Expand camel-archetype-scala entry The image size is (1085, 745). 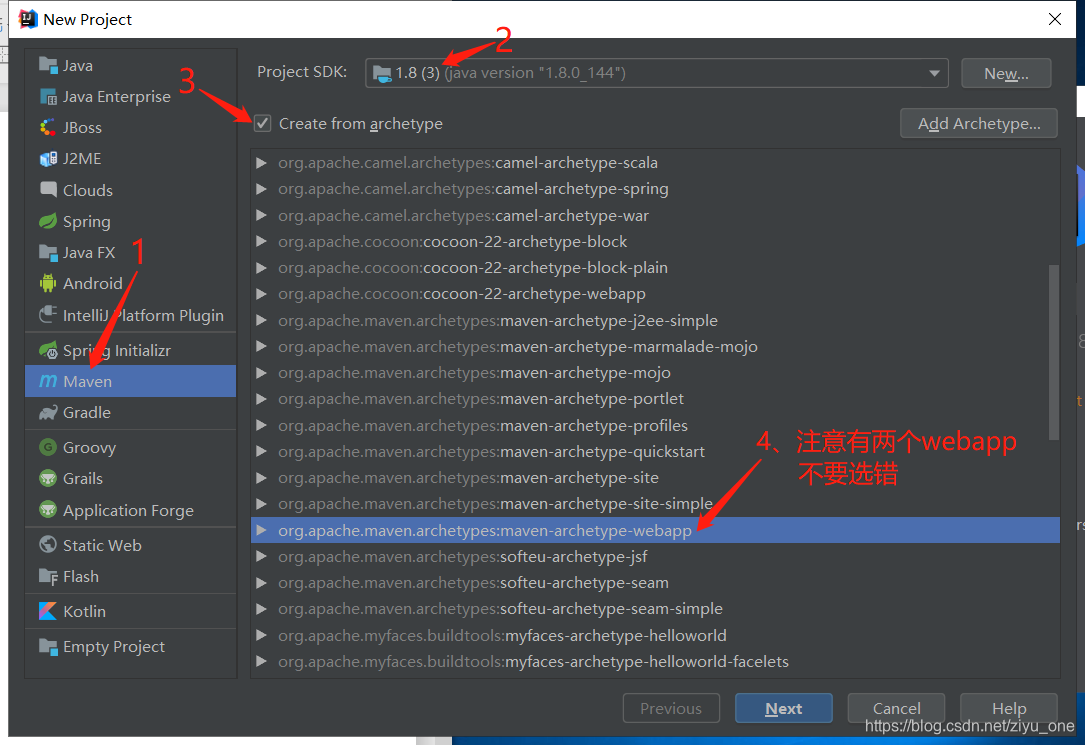(x=262, y=163)
